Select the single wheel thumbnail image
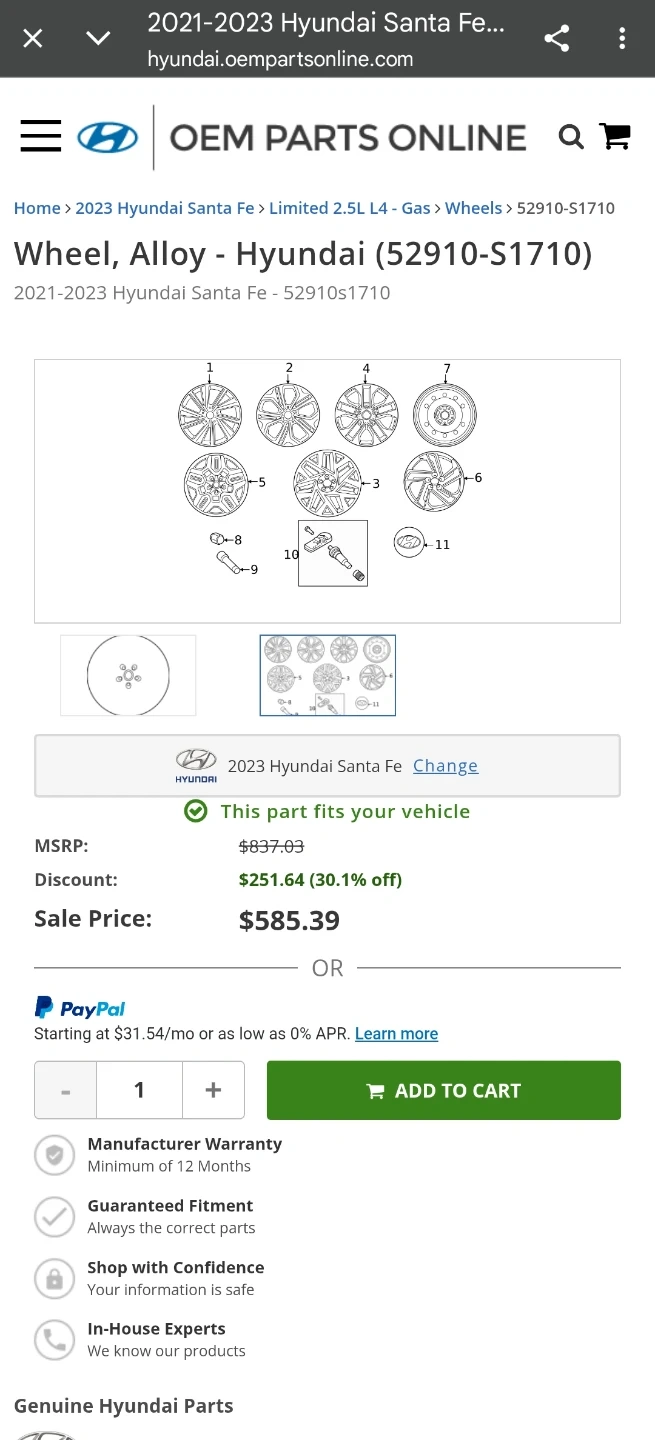 point(128,675)
